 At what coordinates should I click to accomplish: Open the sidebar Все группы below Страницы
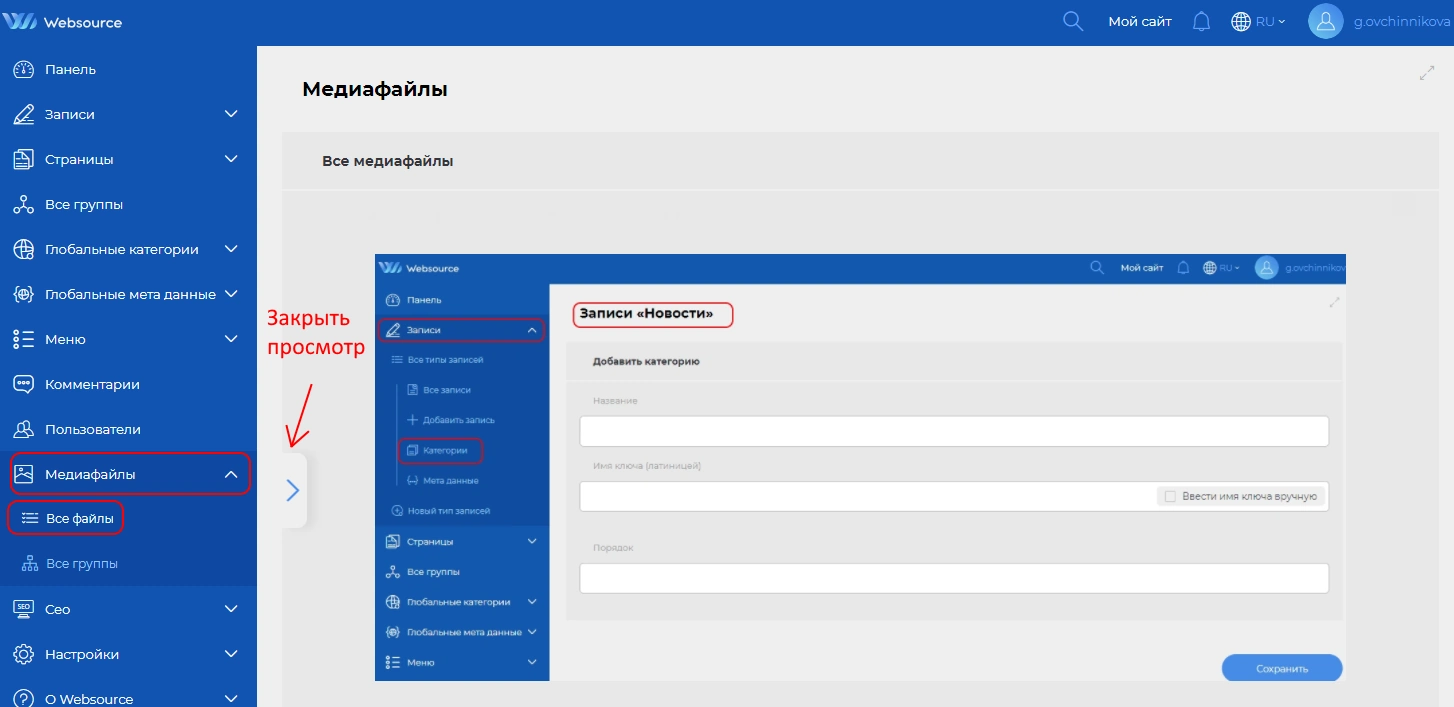(84, 204)
